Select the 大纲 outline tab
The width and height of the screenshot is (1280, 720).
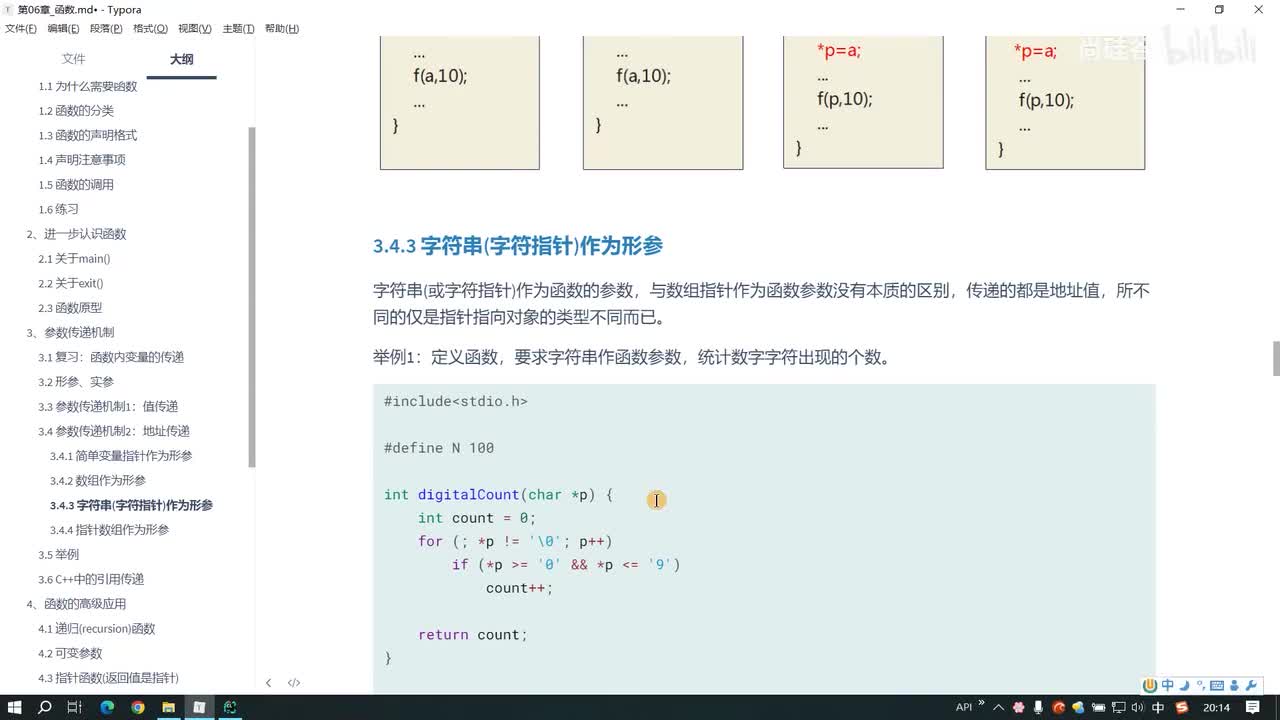(181, 59)
